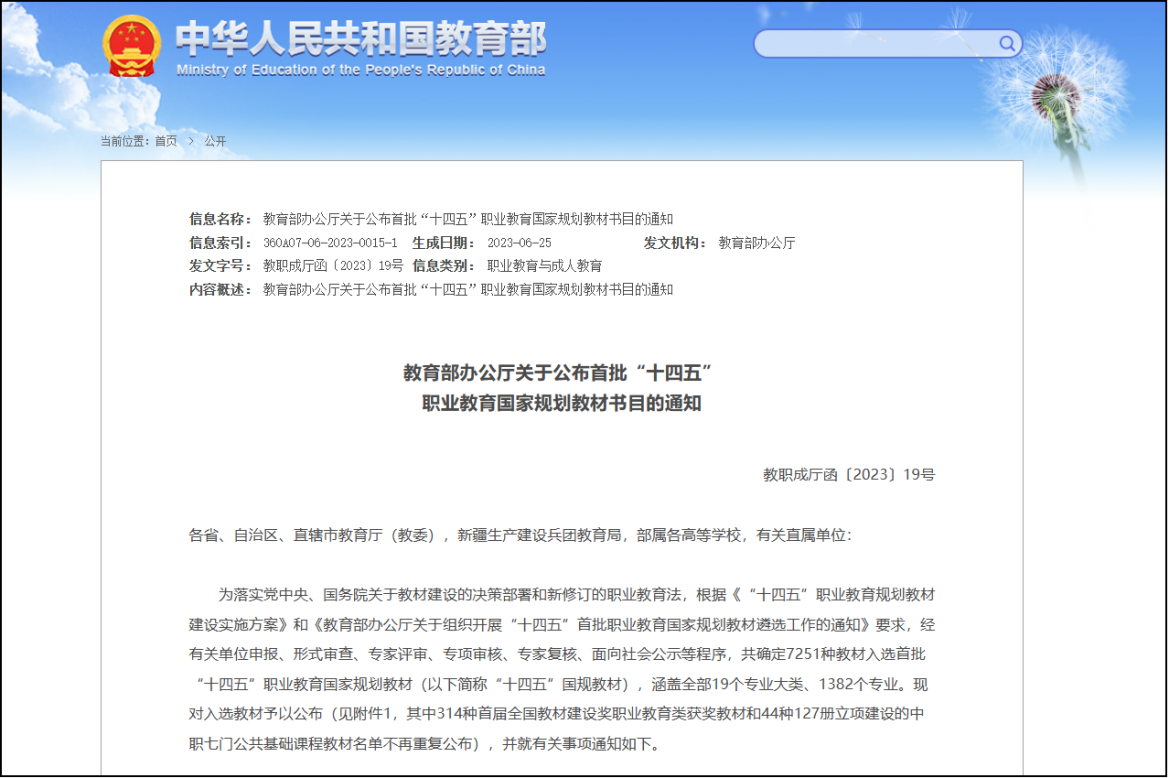Click the 信息名称 value text
The width and height of the screenshot is (1169, 778).
pyautogui.click(x=468, y=219)
